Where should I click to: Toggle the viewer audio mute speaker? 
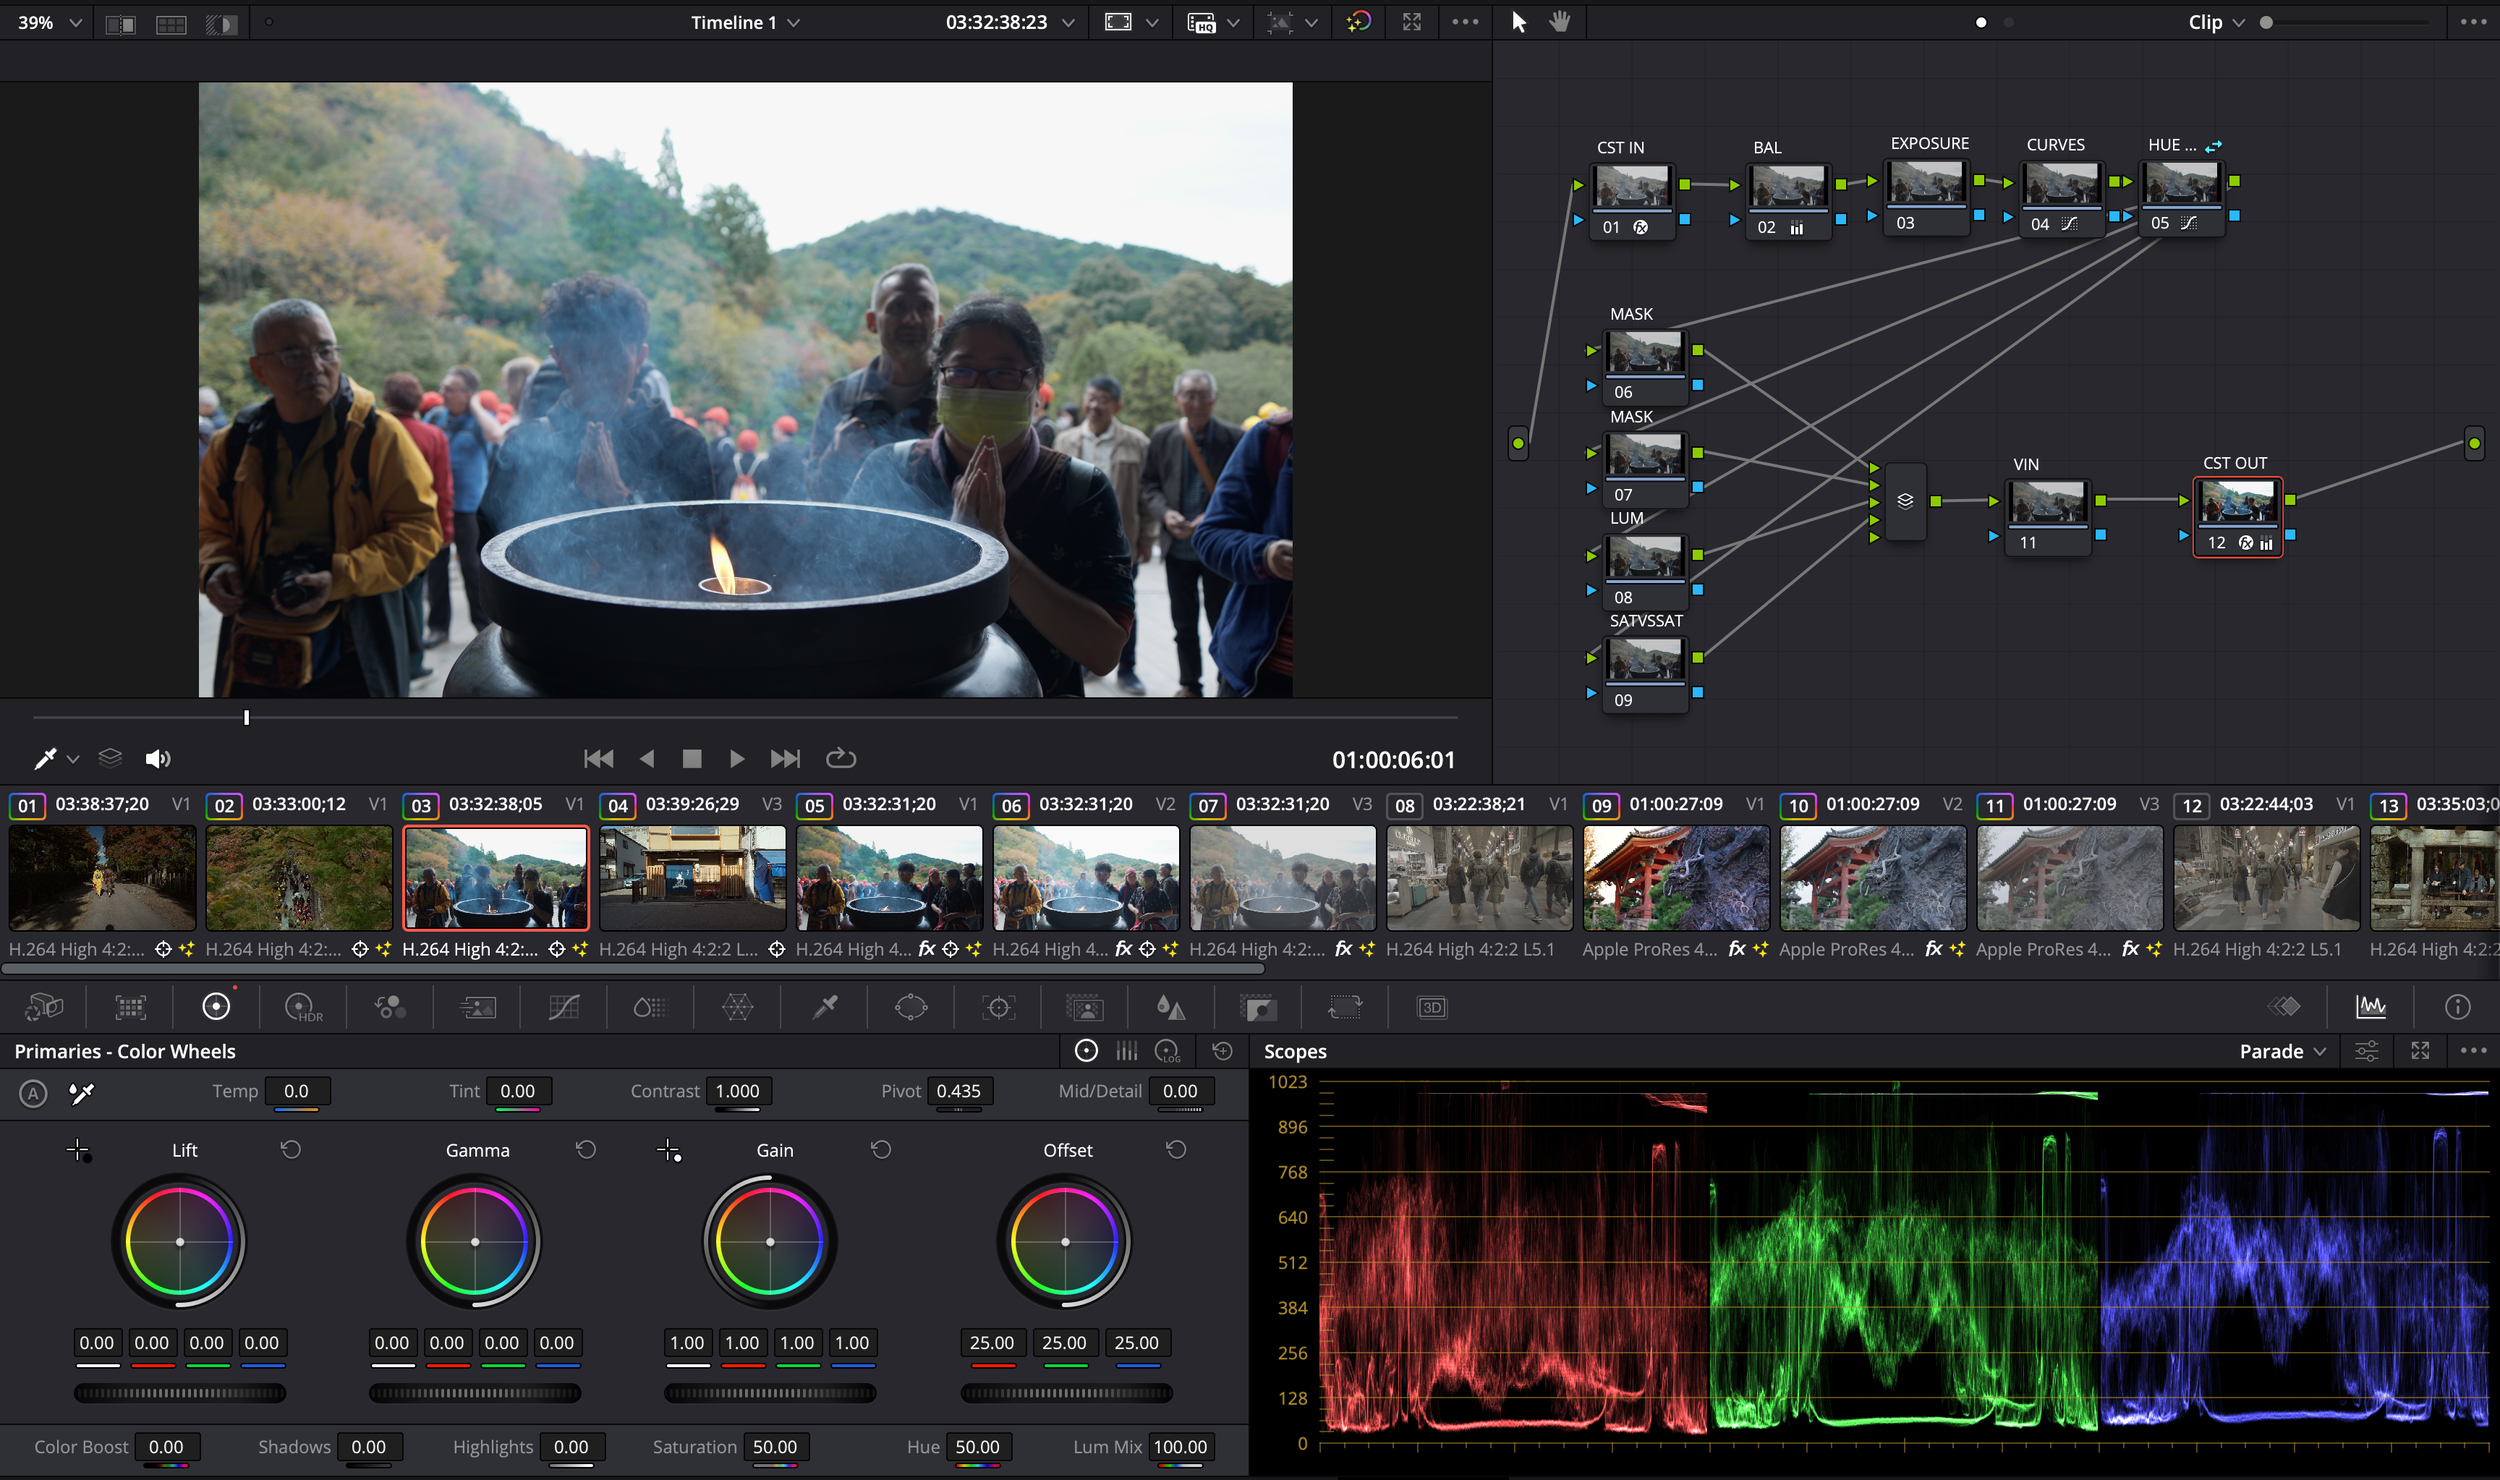[157, 759]
